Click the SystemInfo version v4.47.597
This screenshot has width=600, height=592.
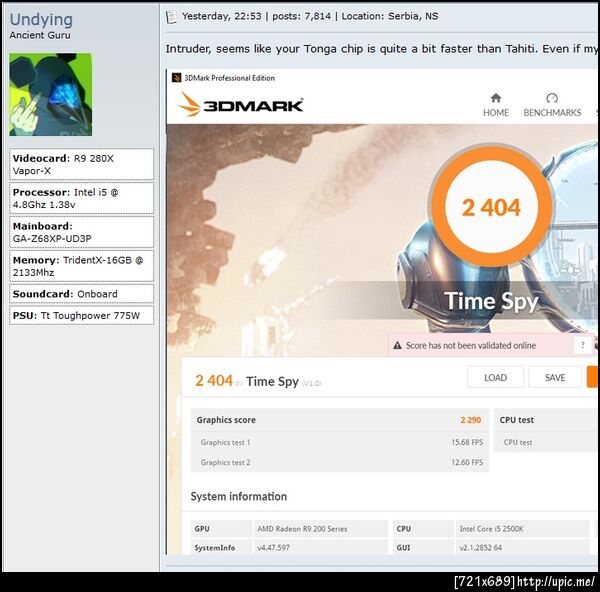click(273, 548)
